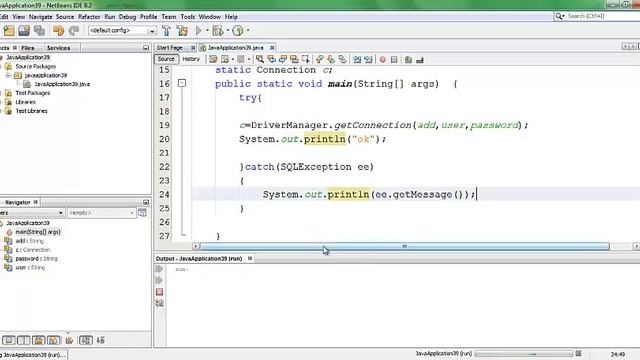
Task: Collapse the main method code fold
Action: [x=182, y=83]
